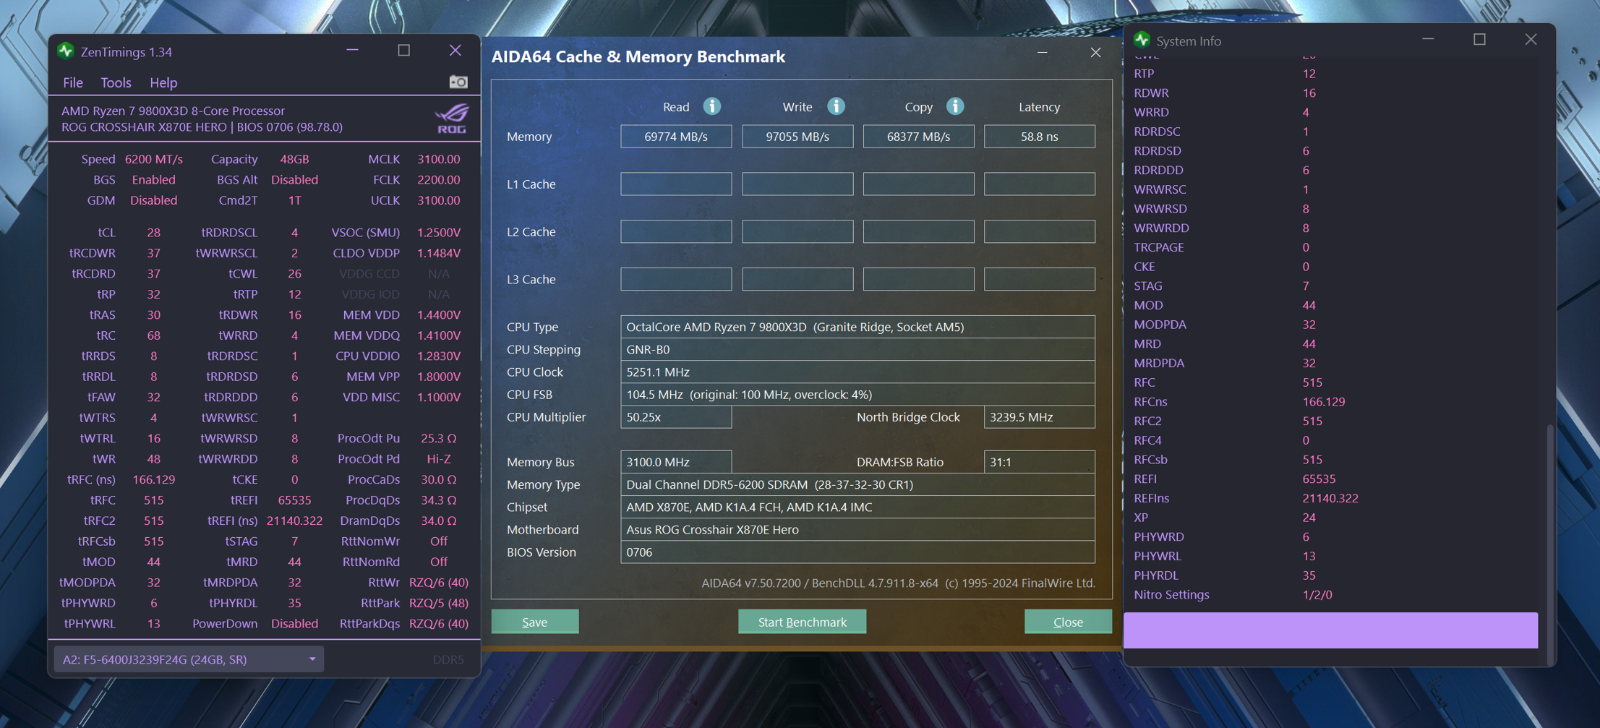Click the Memory Type DDR5-6200 field
1600x728 pixels.
click(858, 485)
